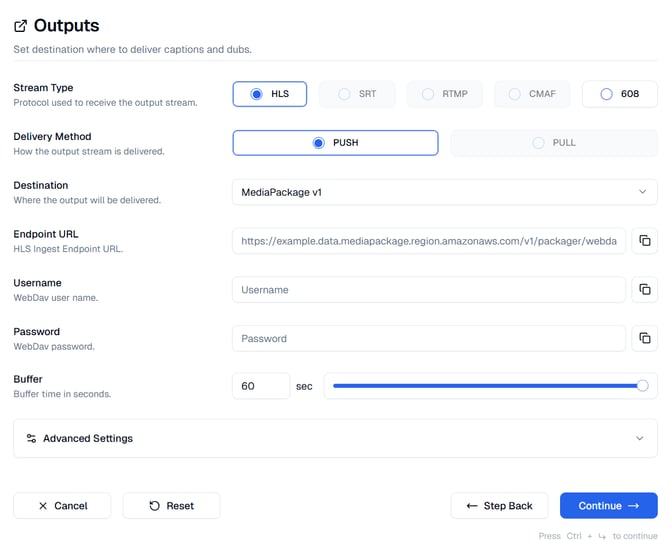This screenshot has height=550, width=670.
Task: Expand the Advanced Settings section
Action: [x=335, y=438]
